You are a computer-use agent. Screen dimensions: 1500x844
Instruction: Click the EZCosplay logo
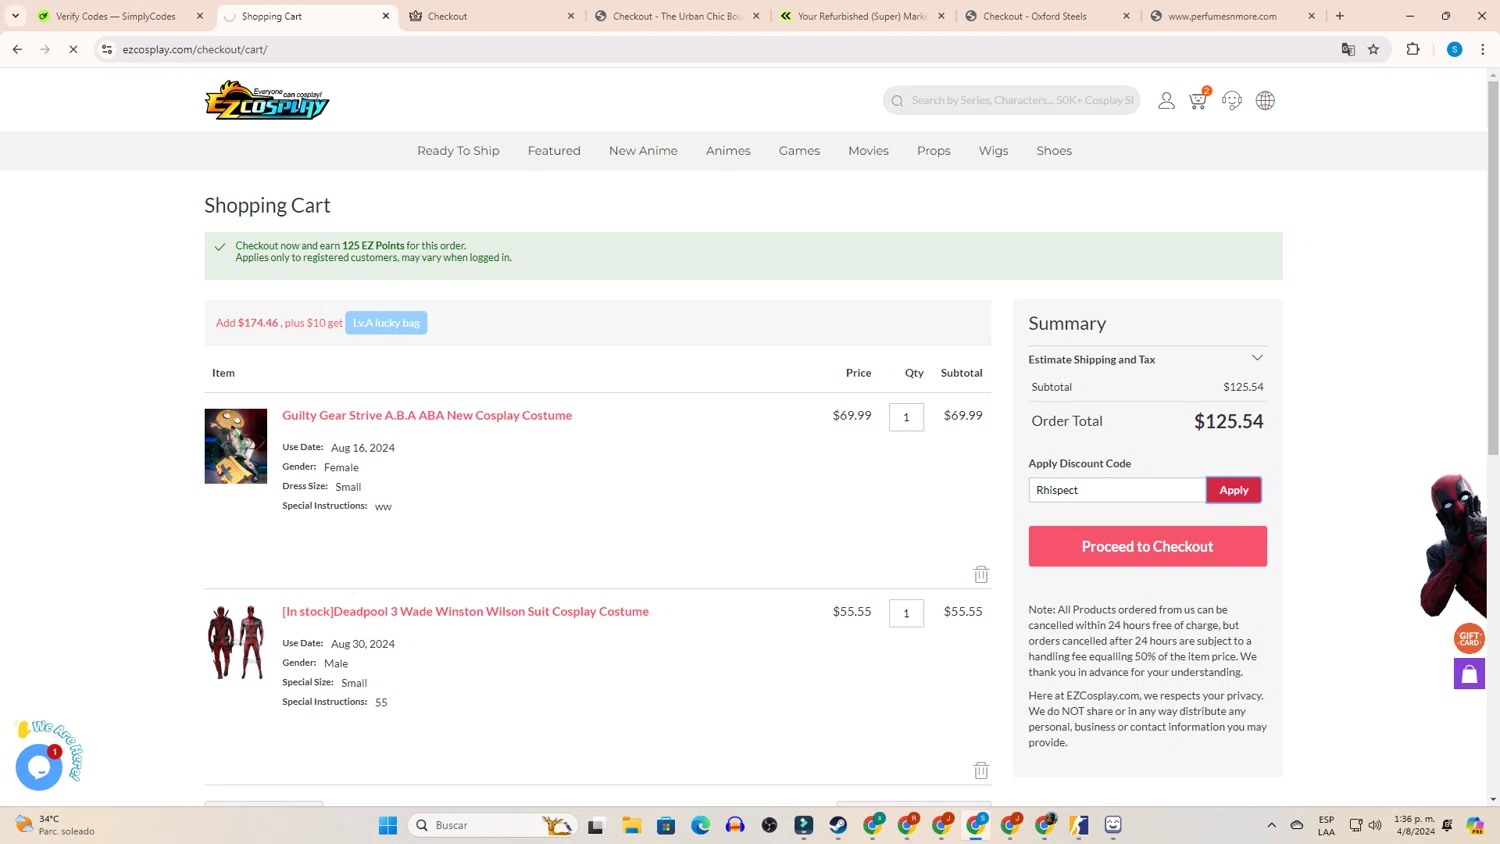(x=267, y=100)
